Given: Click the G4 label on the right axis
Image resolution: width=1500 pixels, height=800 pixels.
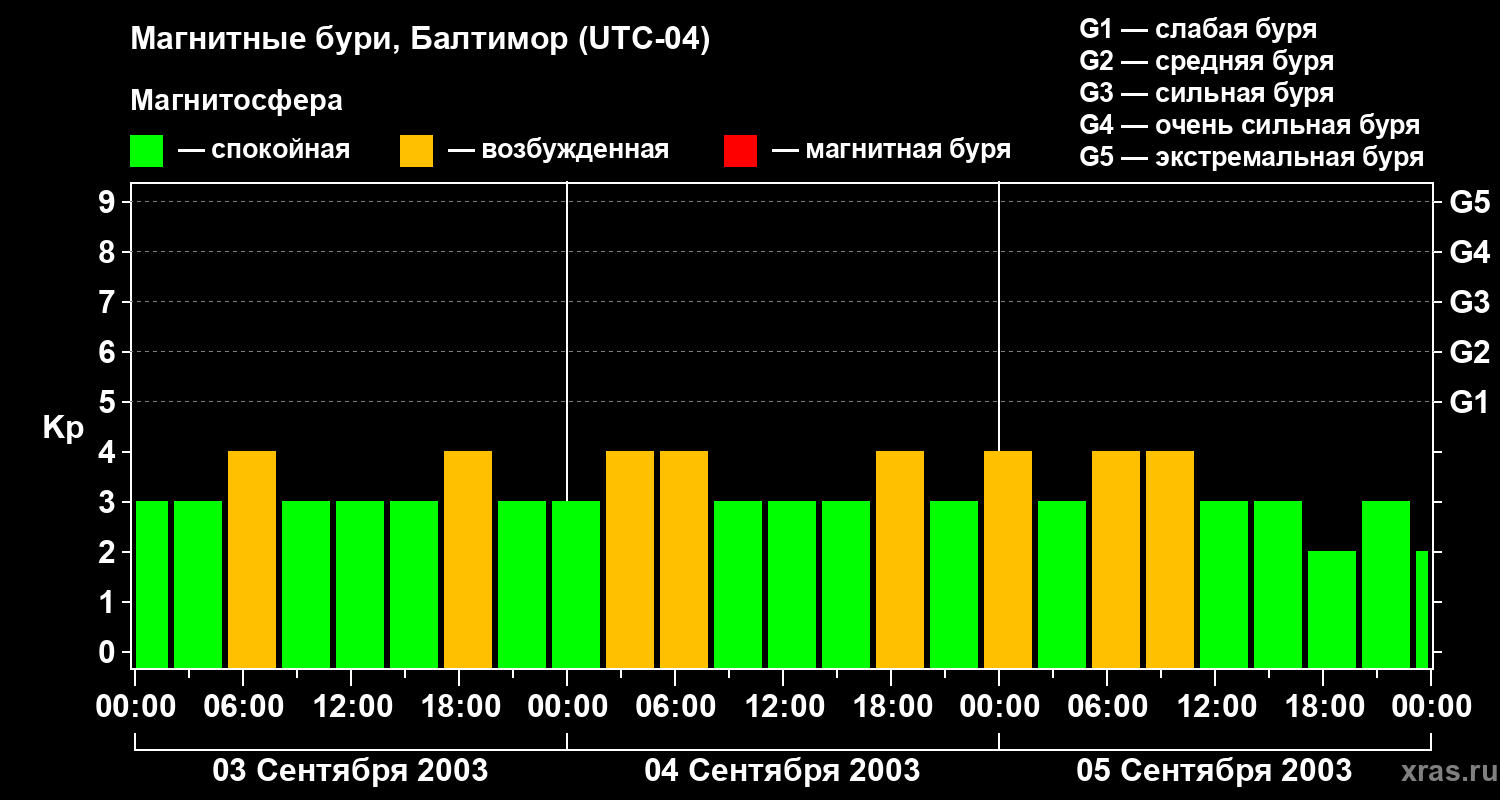Looking at the screenshot, I should pyautogui.click(x=1469, y=252).
